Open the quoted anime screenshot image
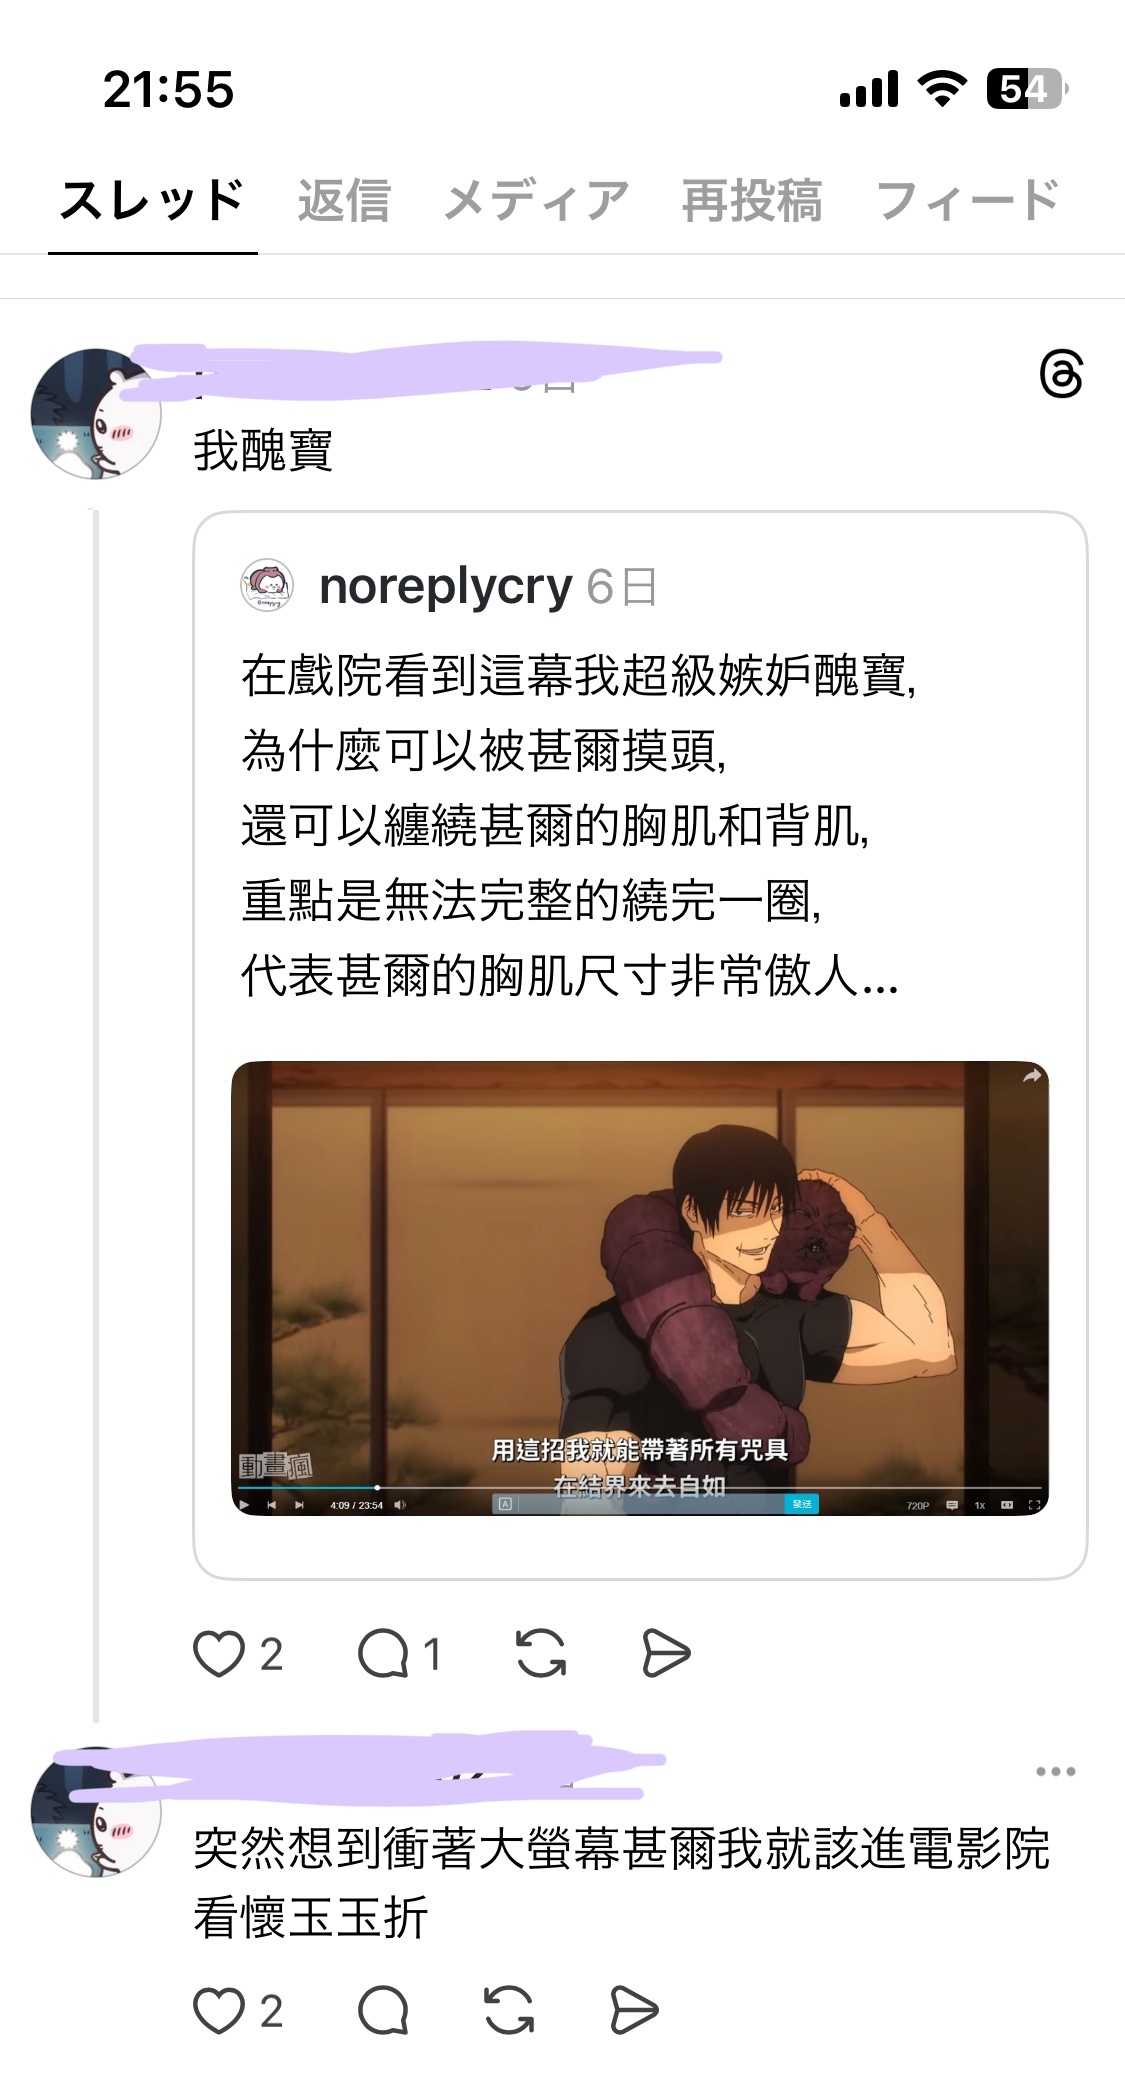 click(640, 1288)
